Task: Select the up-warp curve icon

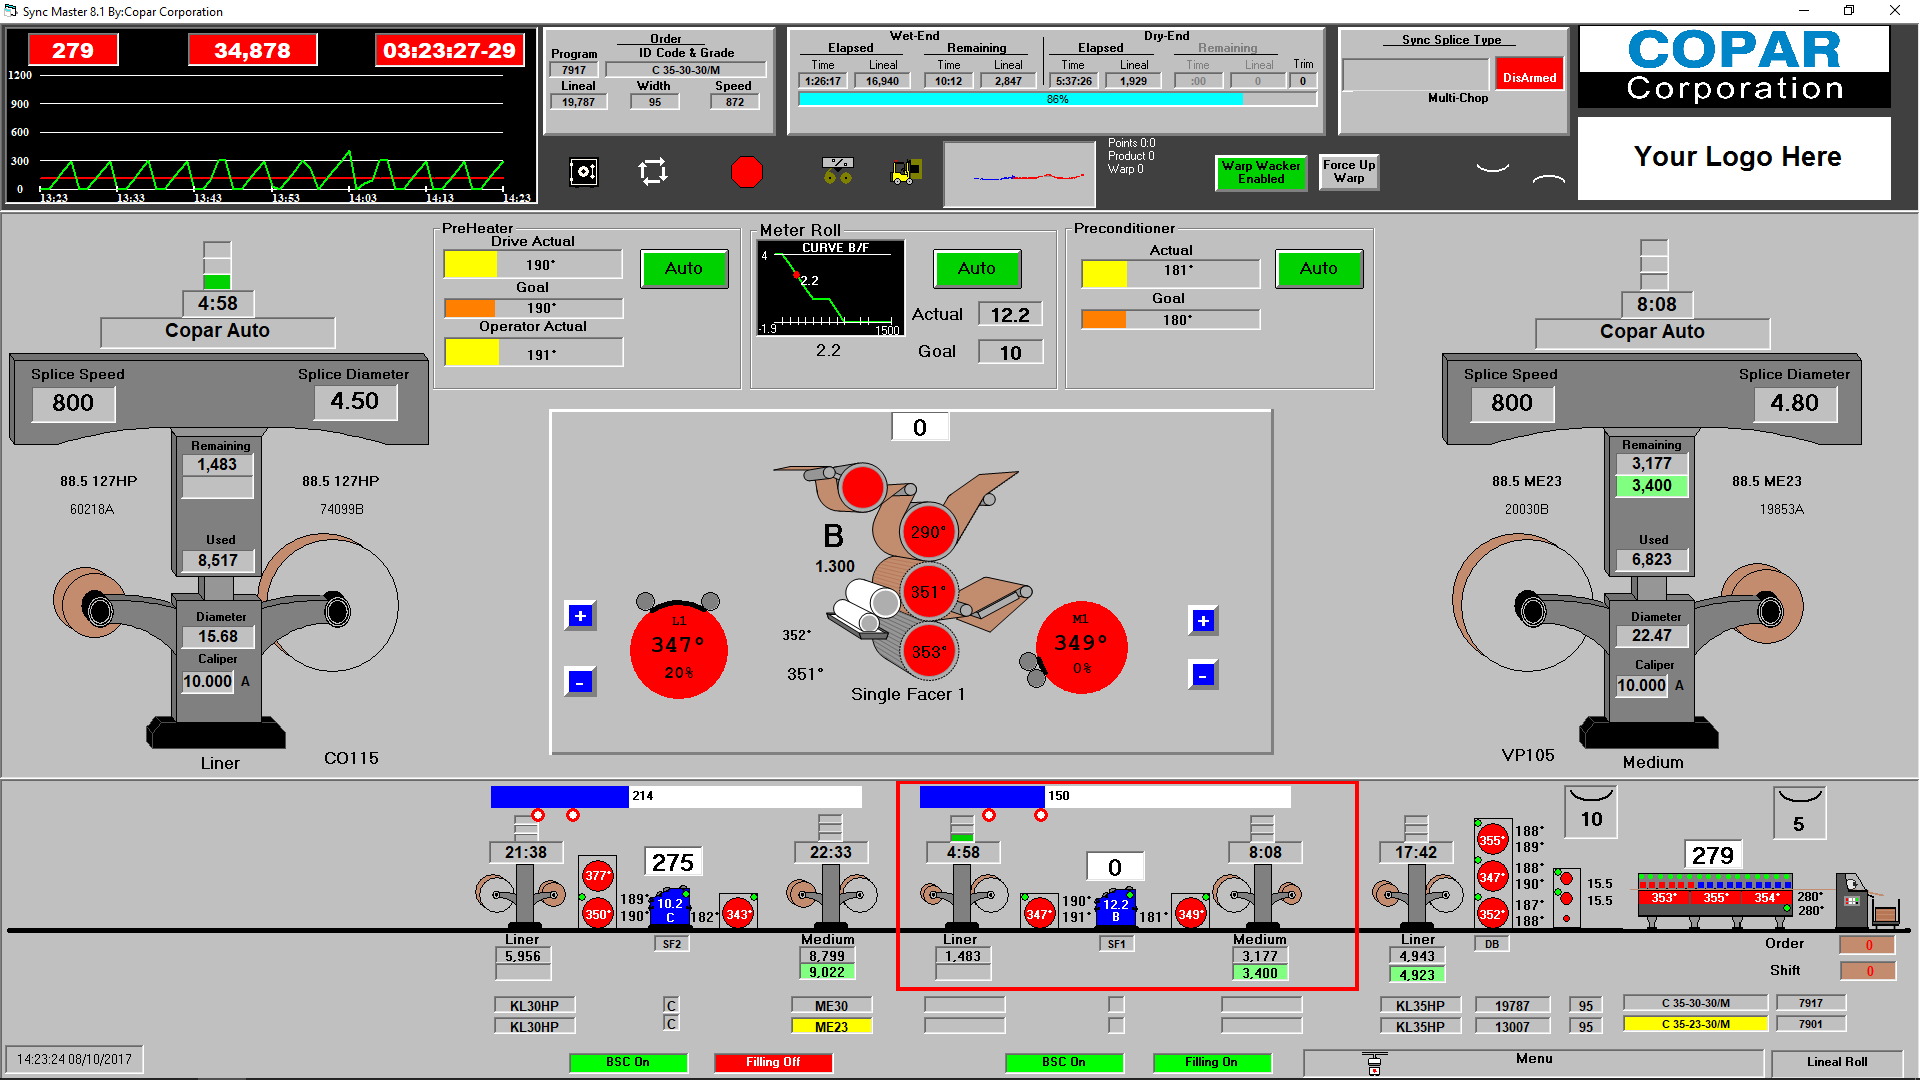Action: pos(1549,179)
